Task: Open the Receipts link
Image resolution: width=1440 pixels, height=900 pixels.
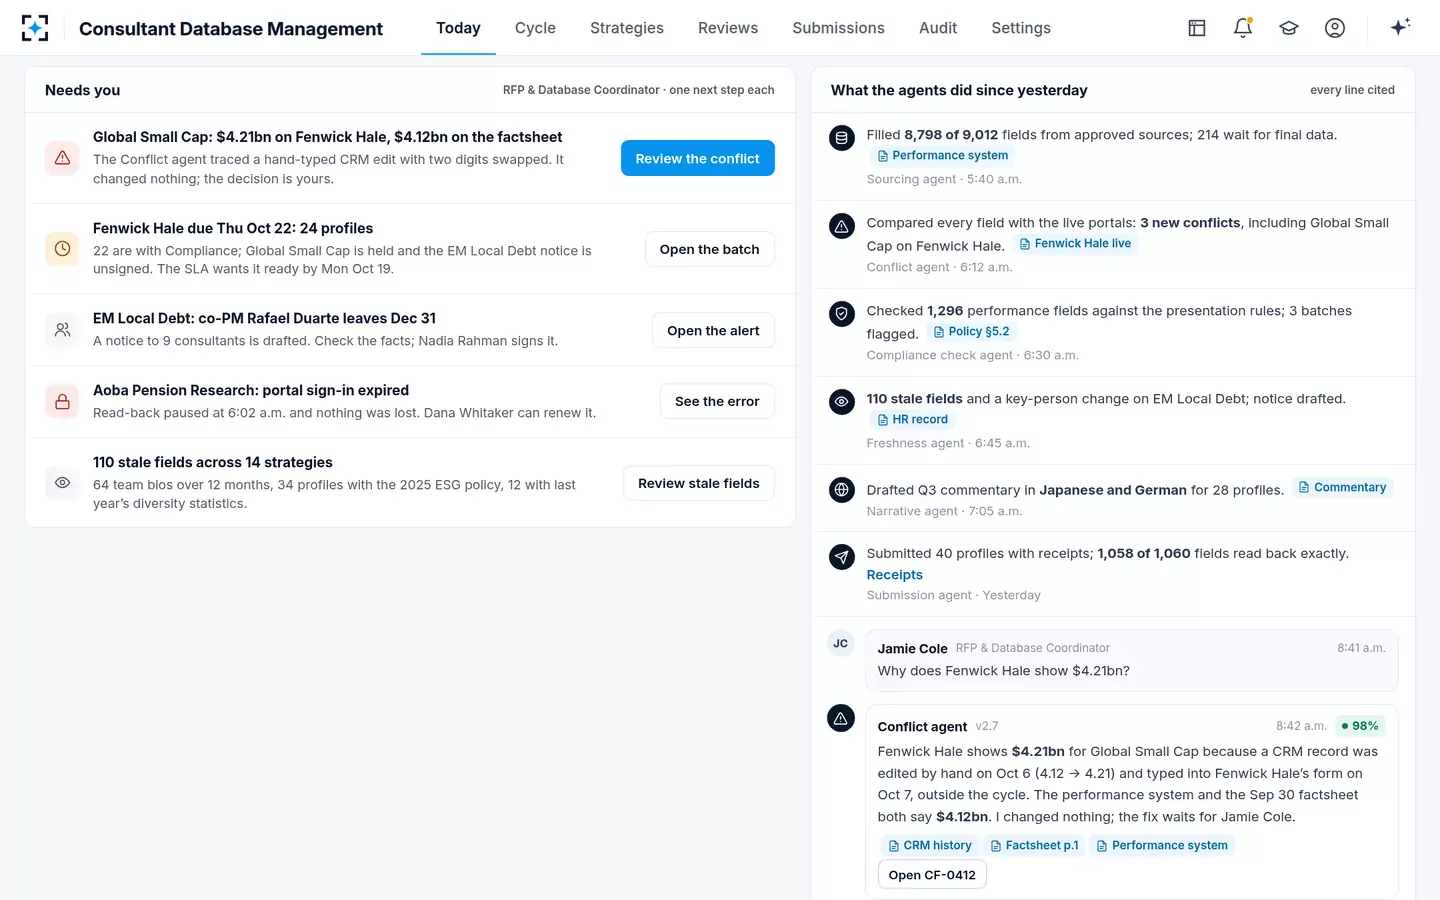Action: point(895,575)
